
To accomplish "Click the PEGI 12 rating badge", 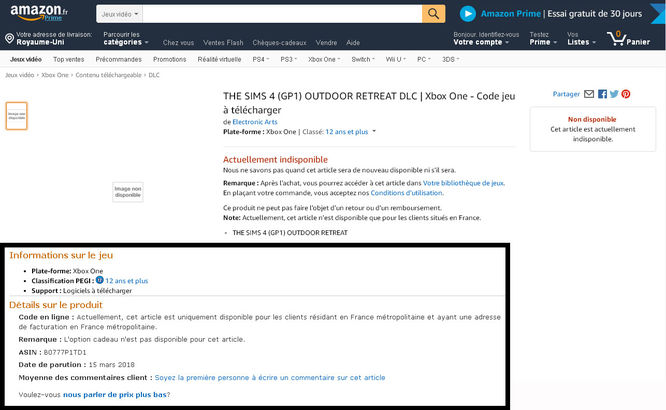I will tap(99, 280).
